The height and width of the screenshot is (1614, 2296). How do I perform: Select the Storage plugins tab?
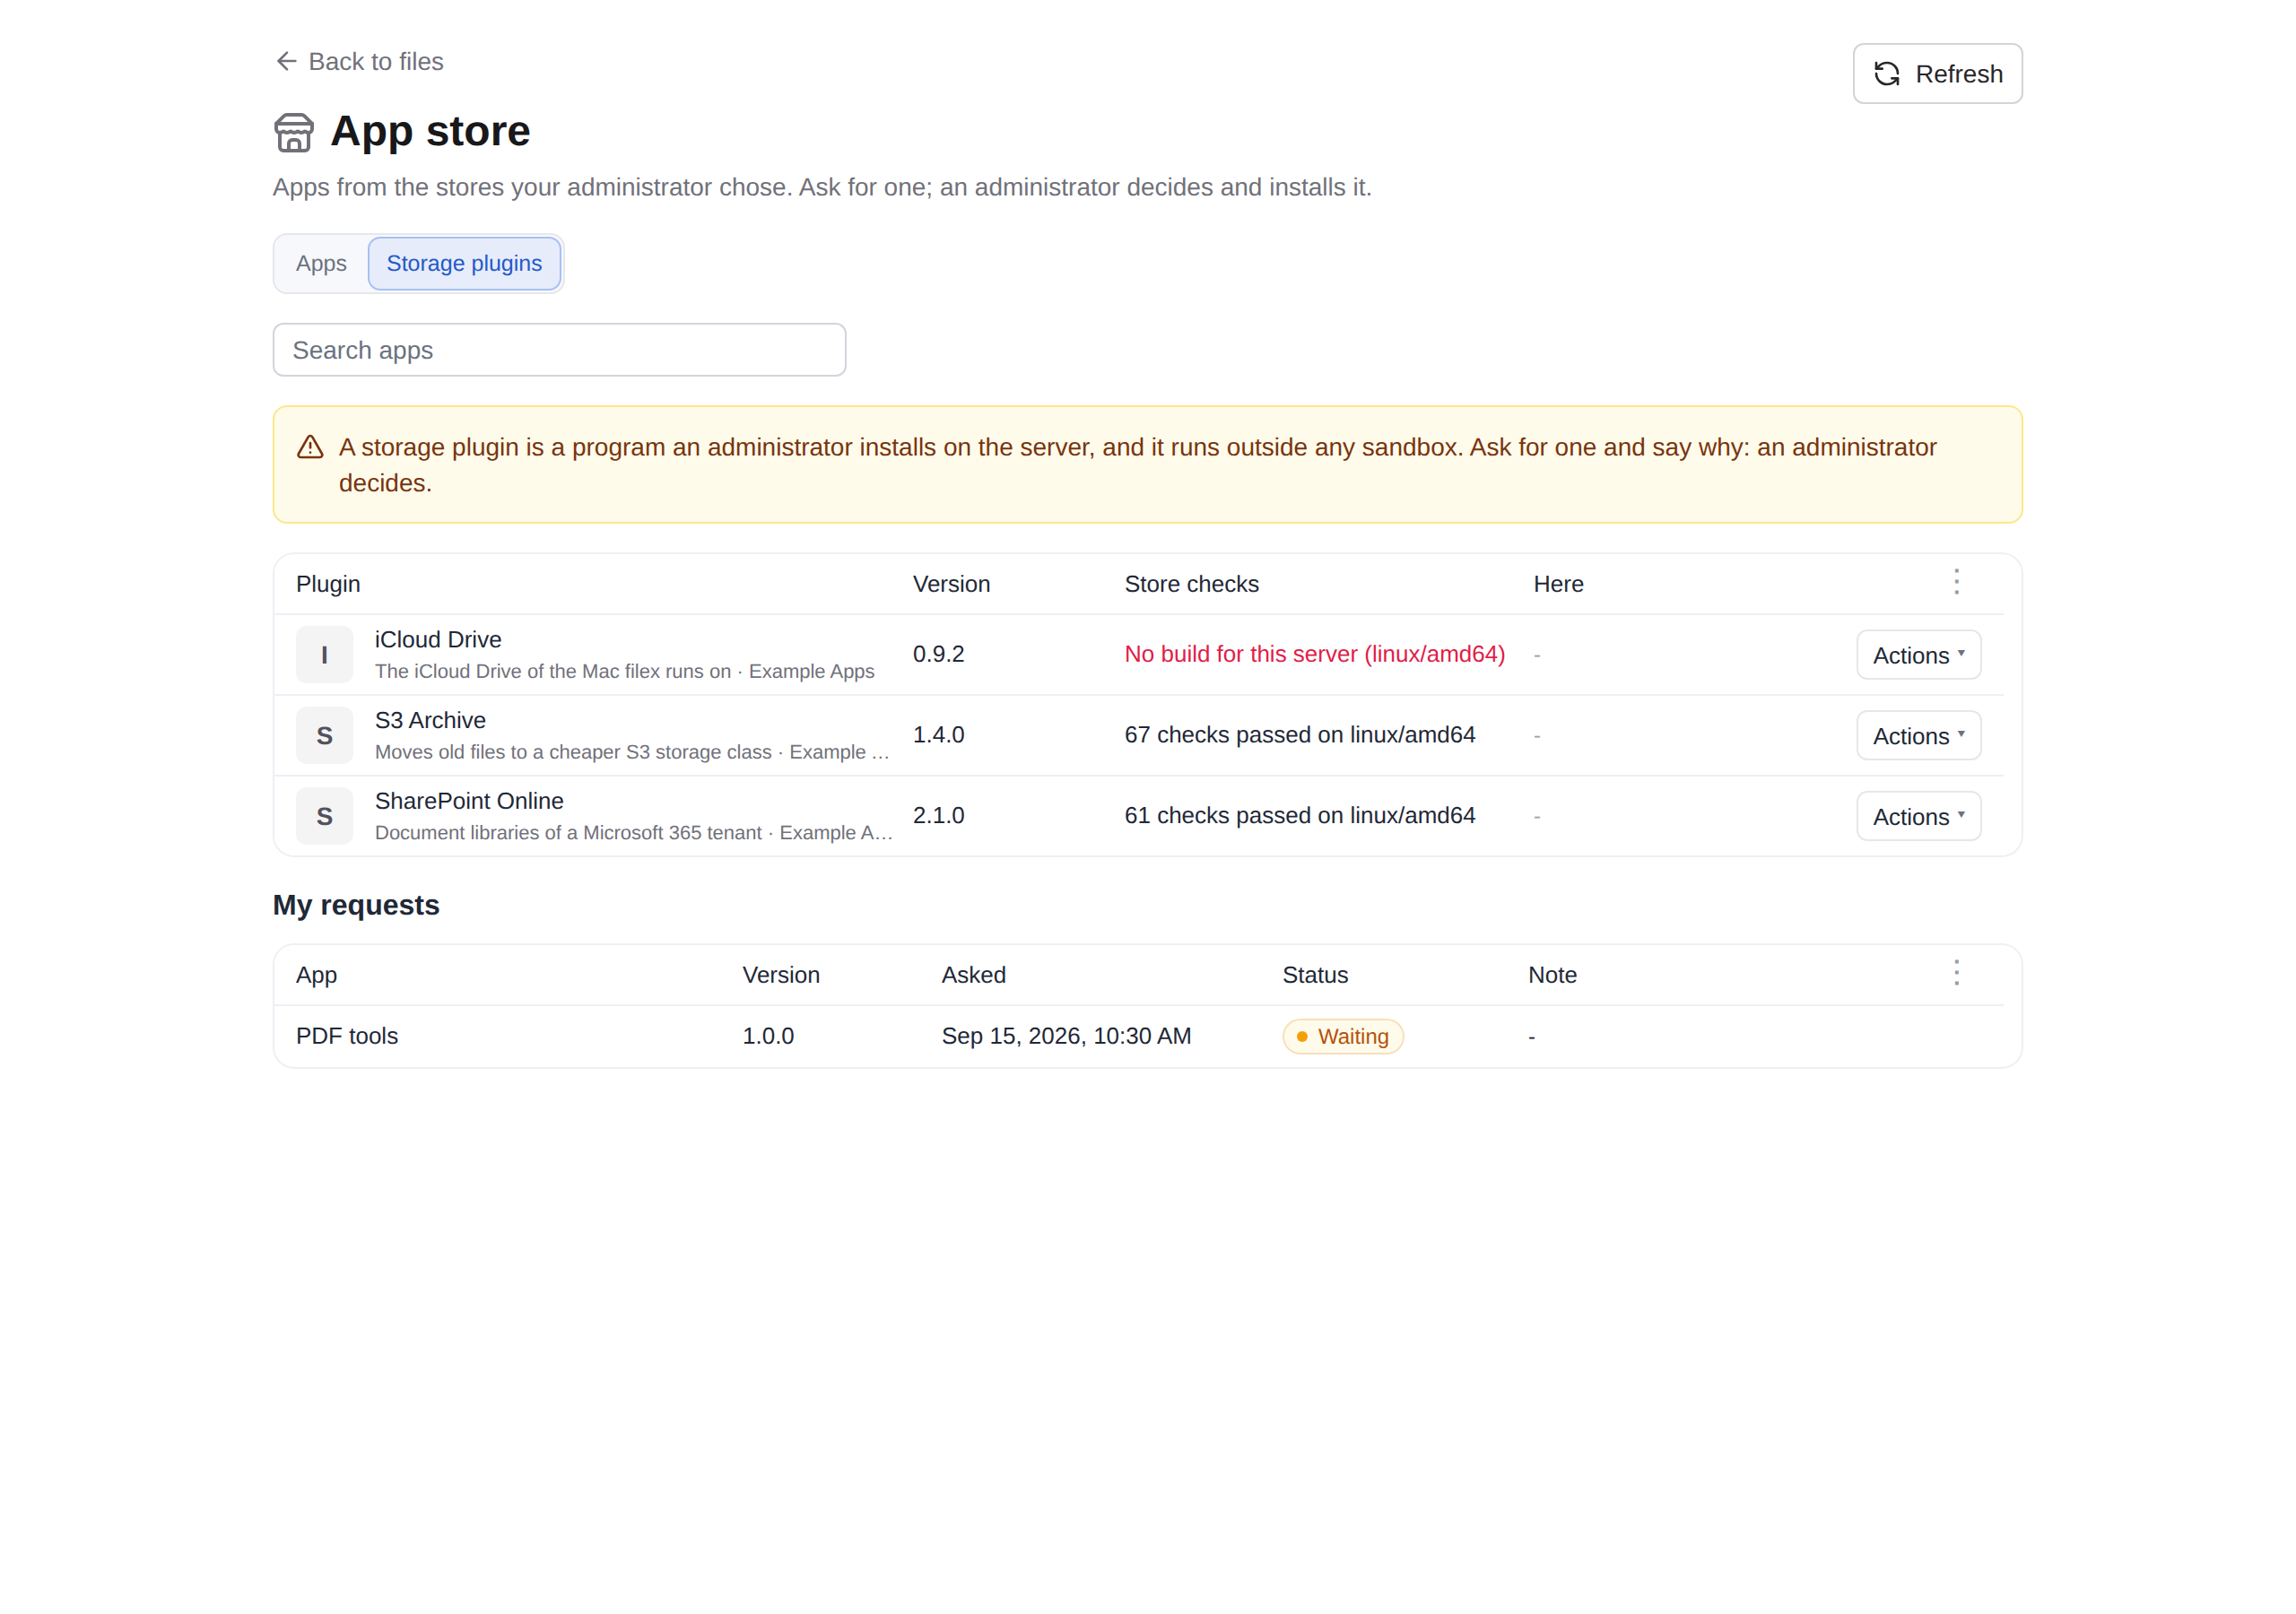point(464,264)
